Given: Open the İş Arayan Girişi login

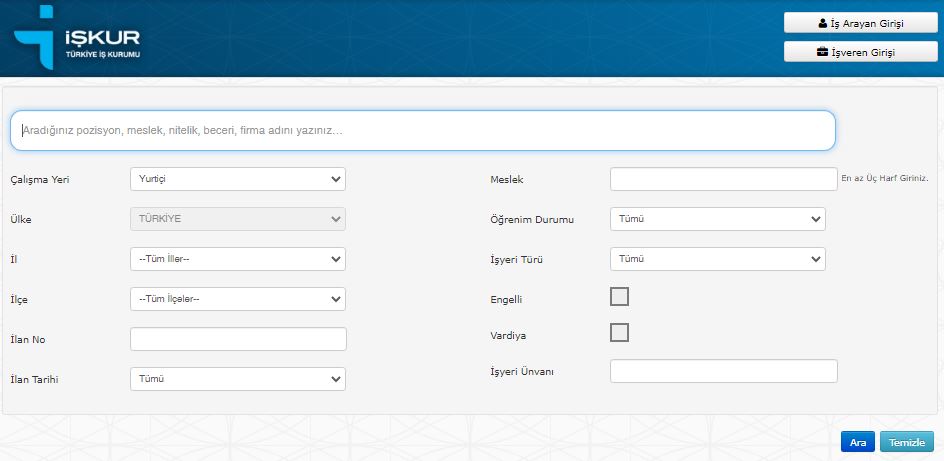Looking at the screenshot, I should coord(860,23).
